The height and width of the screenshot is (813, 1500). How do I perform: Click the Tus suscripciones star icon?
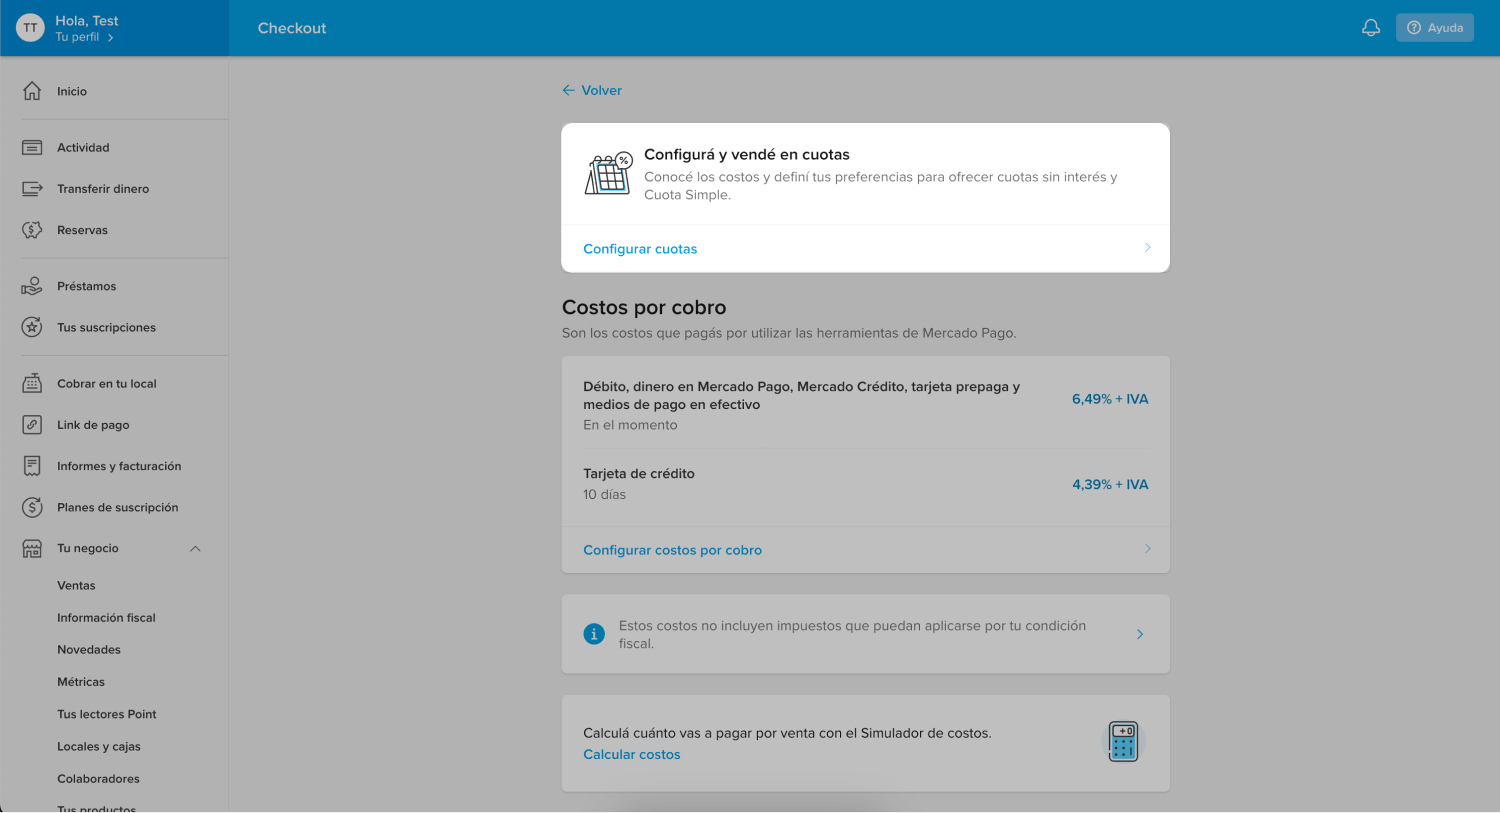(x=32, y=327)
